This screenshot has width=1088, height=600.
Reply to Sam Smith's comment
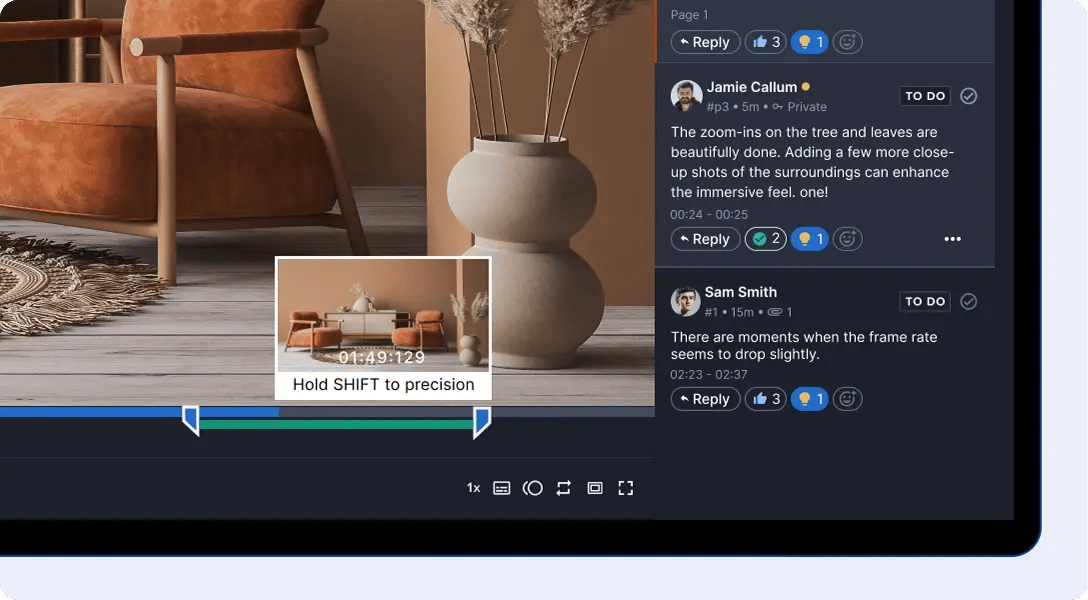click(705, 398)
